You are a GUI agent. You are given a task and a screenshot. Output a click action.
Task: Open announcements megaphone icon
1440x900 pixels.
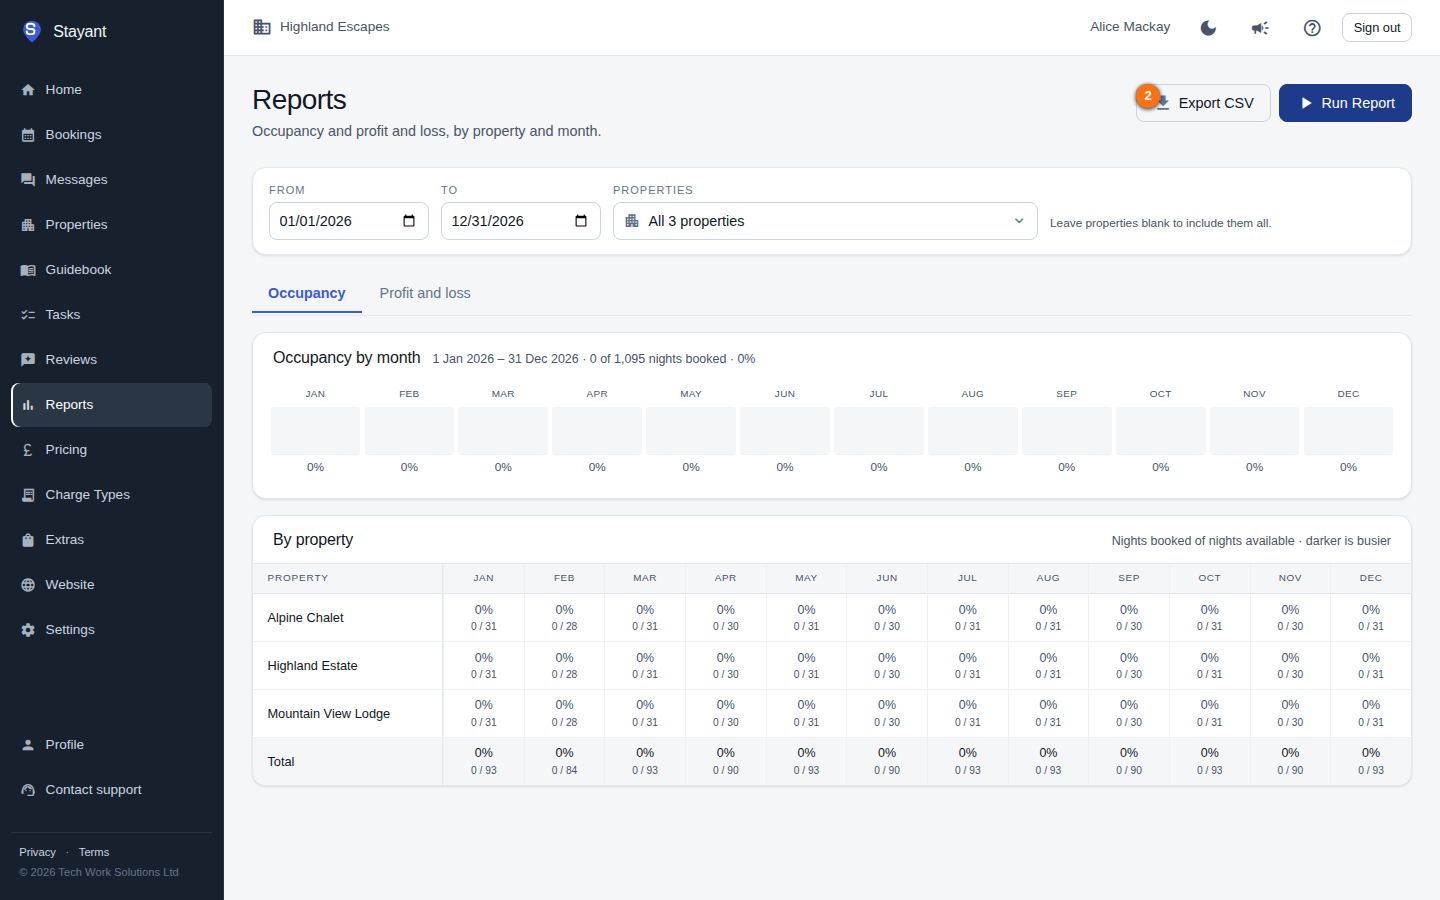point(1260,28)
